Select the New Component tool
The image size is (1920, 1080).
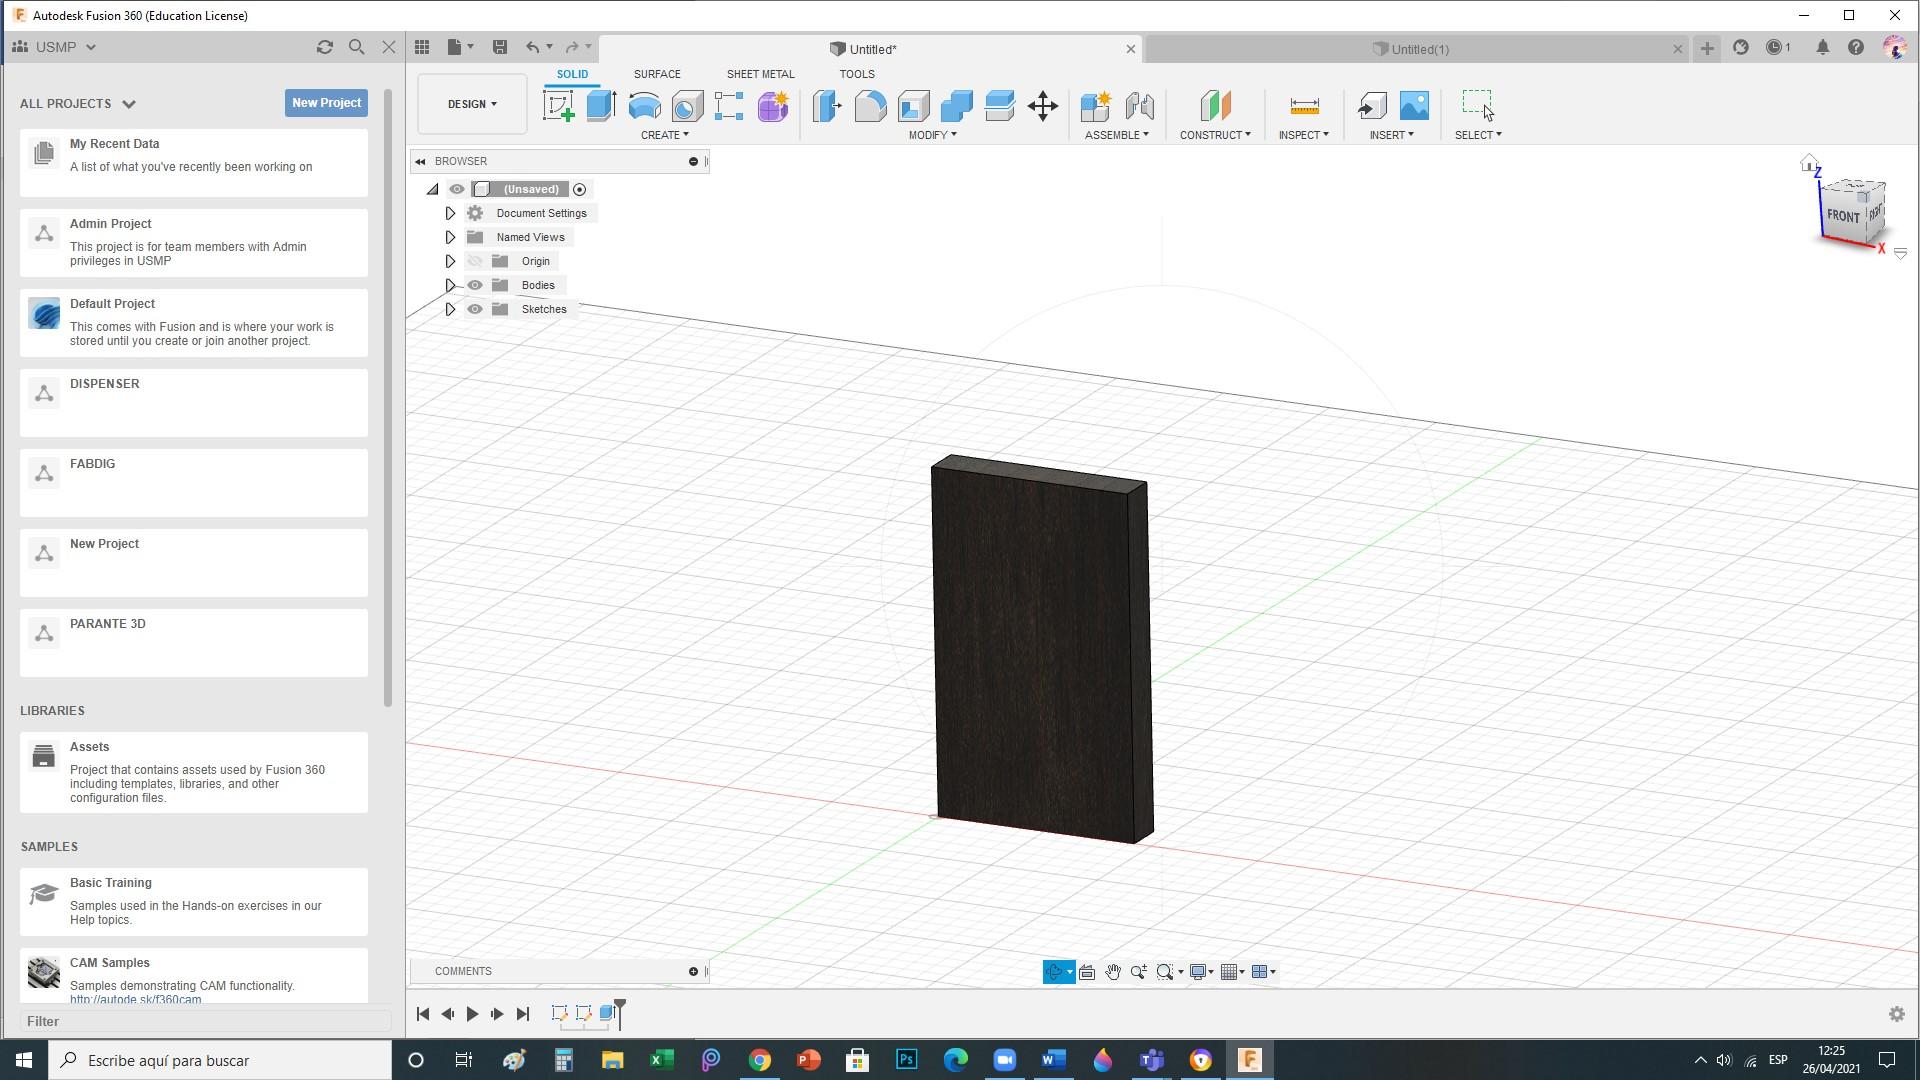[1096, 106]
